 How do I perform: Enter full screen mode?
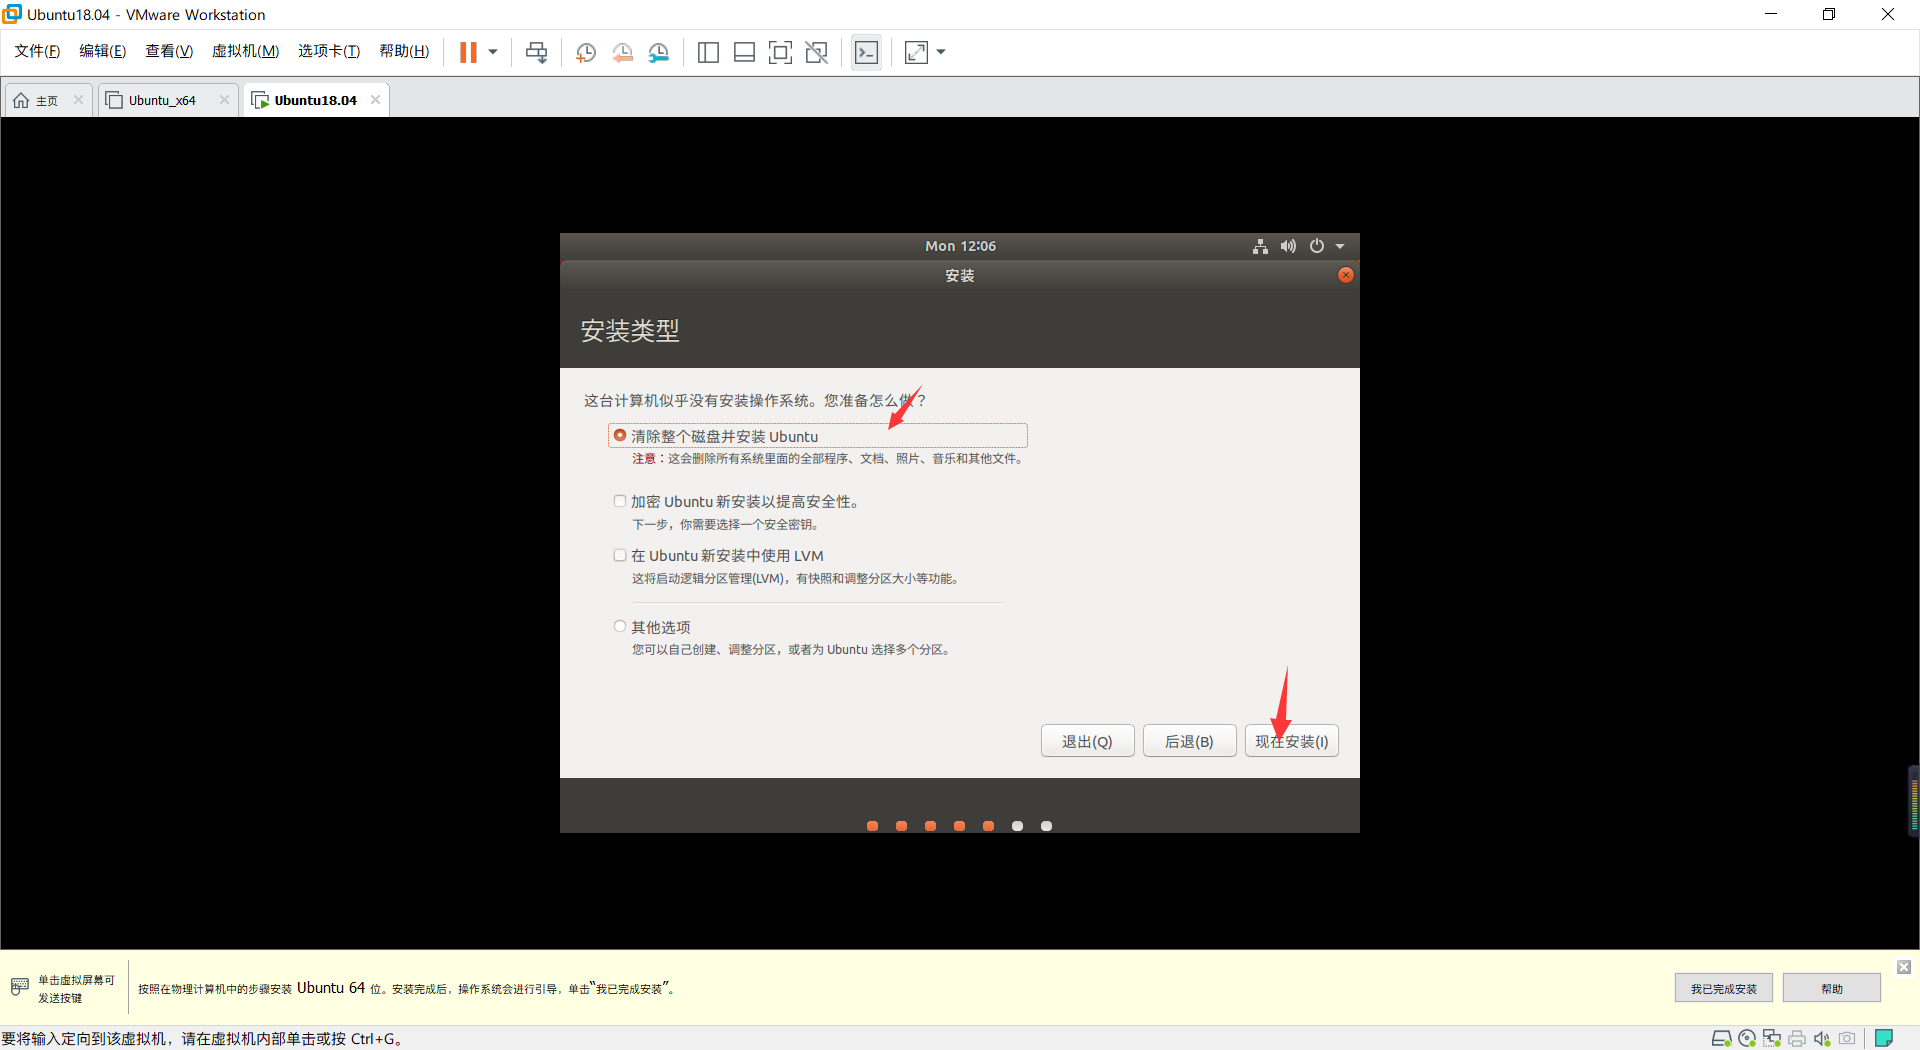point(780,52)
